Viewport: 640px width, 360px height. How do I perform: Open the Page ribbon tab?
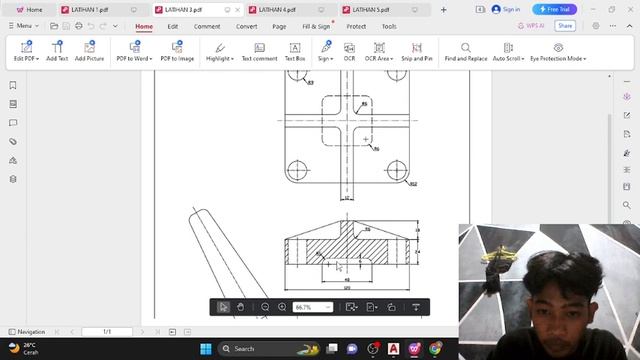pos(279,27)
